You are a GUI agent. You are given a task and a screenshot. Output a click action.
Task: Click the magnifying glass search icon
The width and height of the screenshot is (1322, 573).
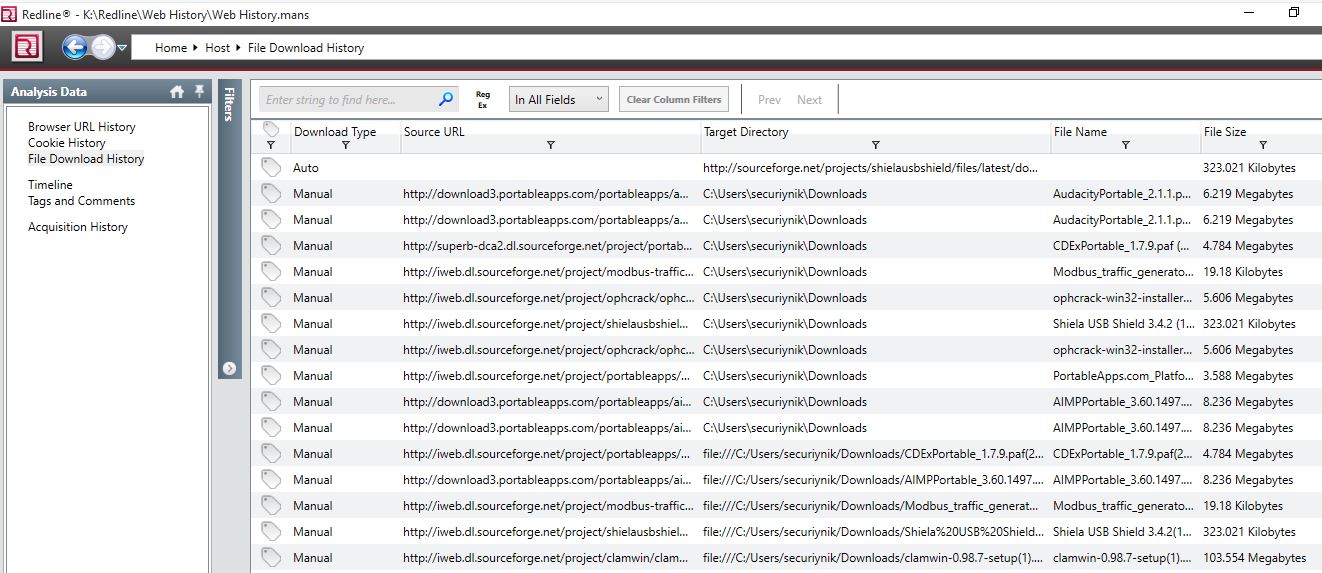tap(446, 99)
